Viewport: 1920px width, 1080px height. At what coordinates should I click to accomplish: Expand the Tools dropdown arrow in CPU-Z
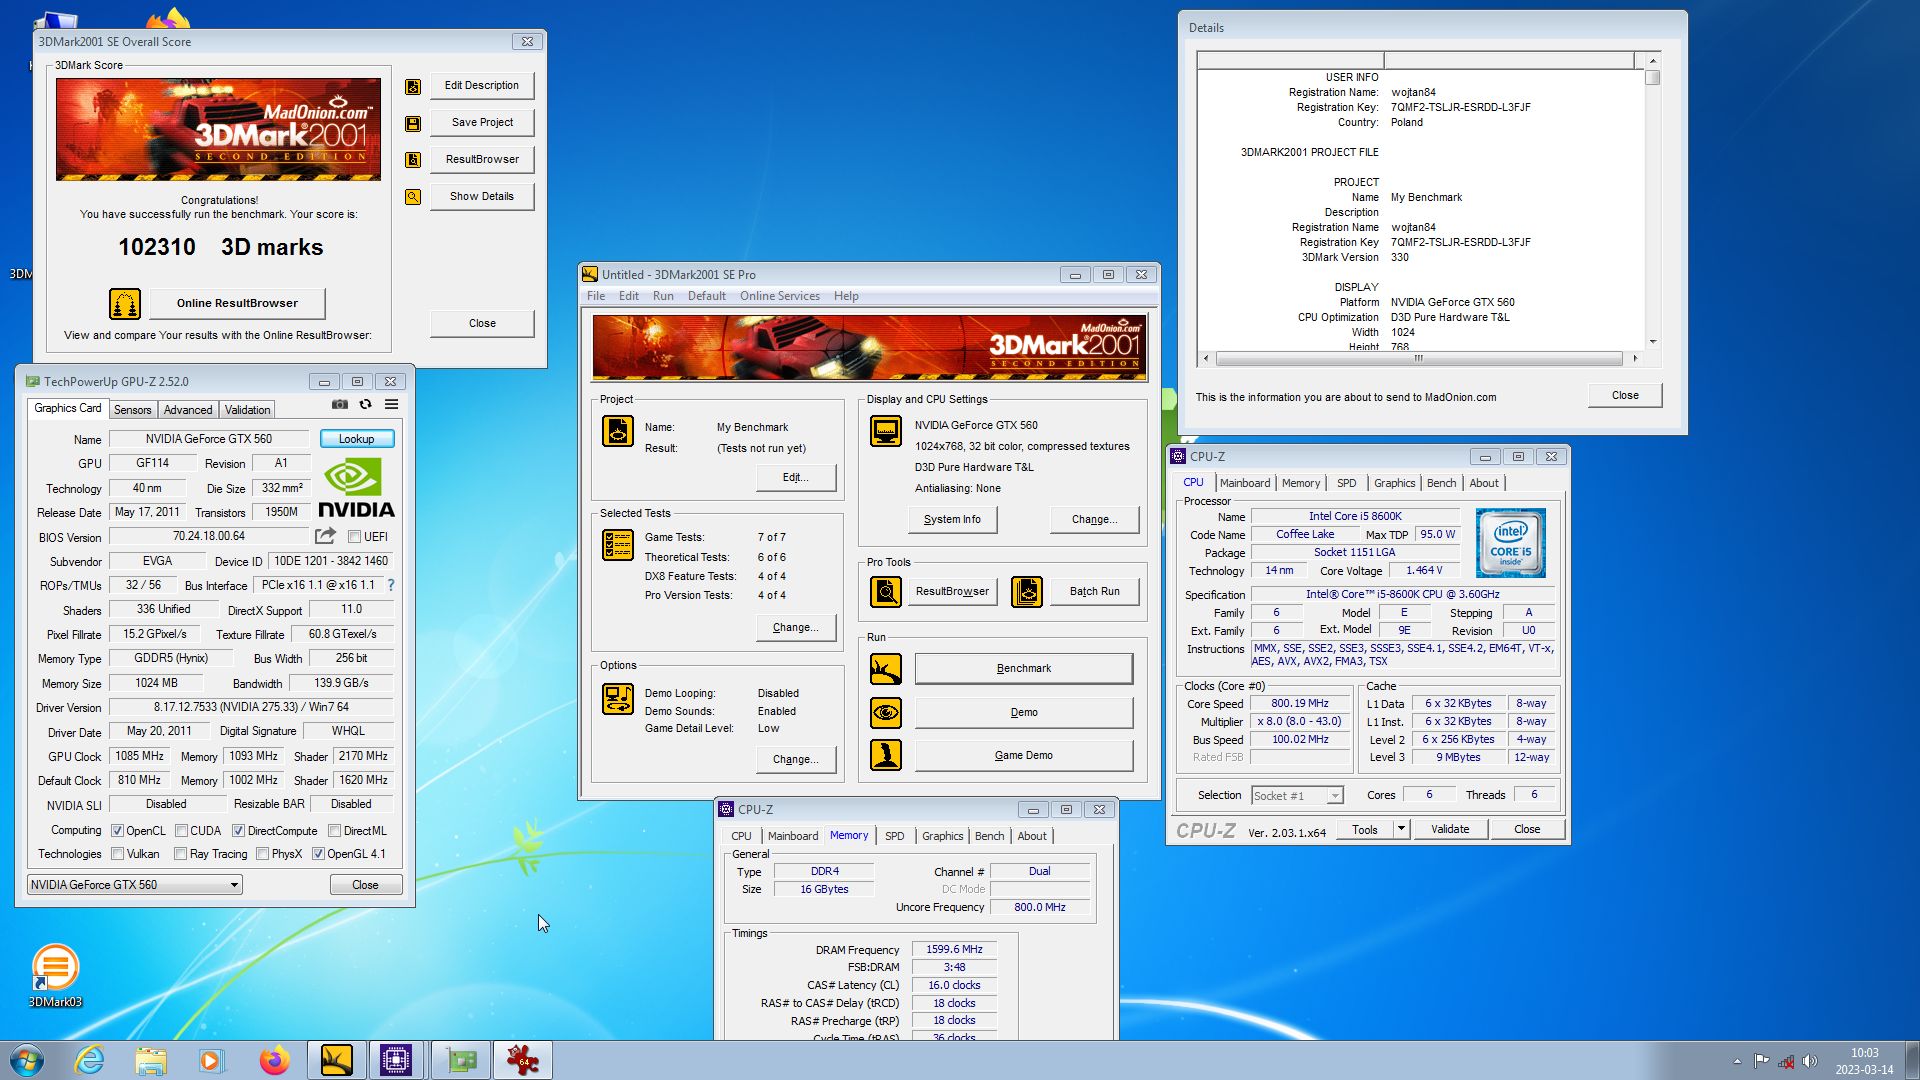[x=1401, y=829]
